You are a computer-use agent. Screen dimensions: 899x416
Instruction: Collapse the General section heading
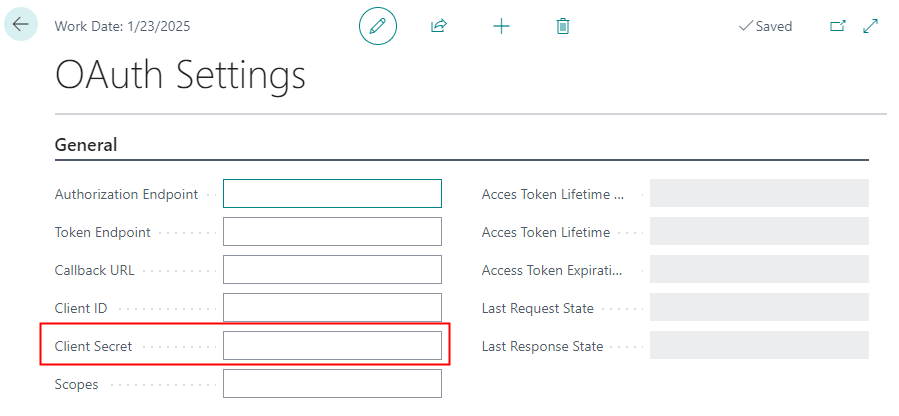point(86,145)
